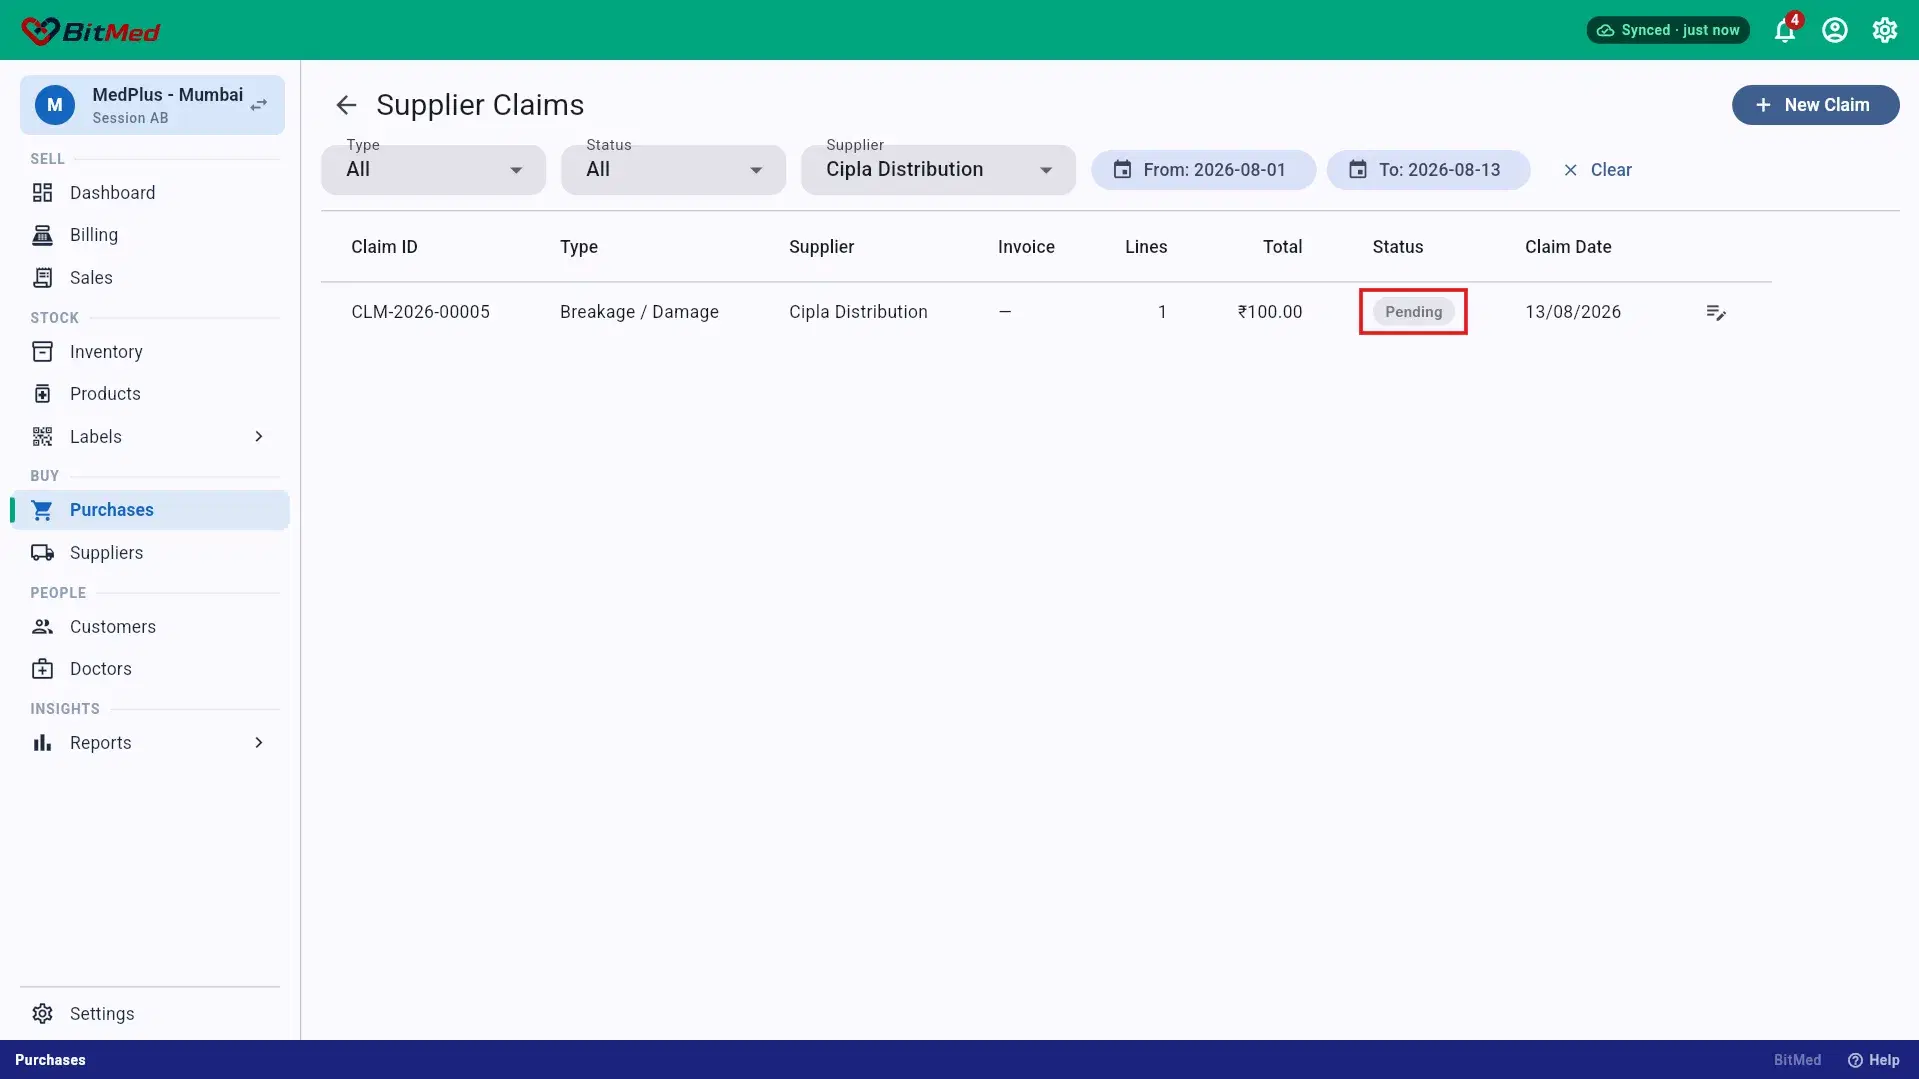Navigate to Sales
The image size is (1919, 1079).
(150, 278)
